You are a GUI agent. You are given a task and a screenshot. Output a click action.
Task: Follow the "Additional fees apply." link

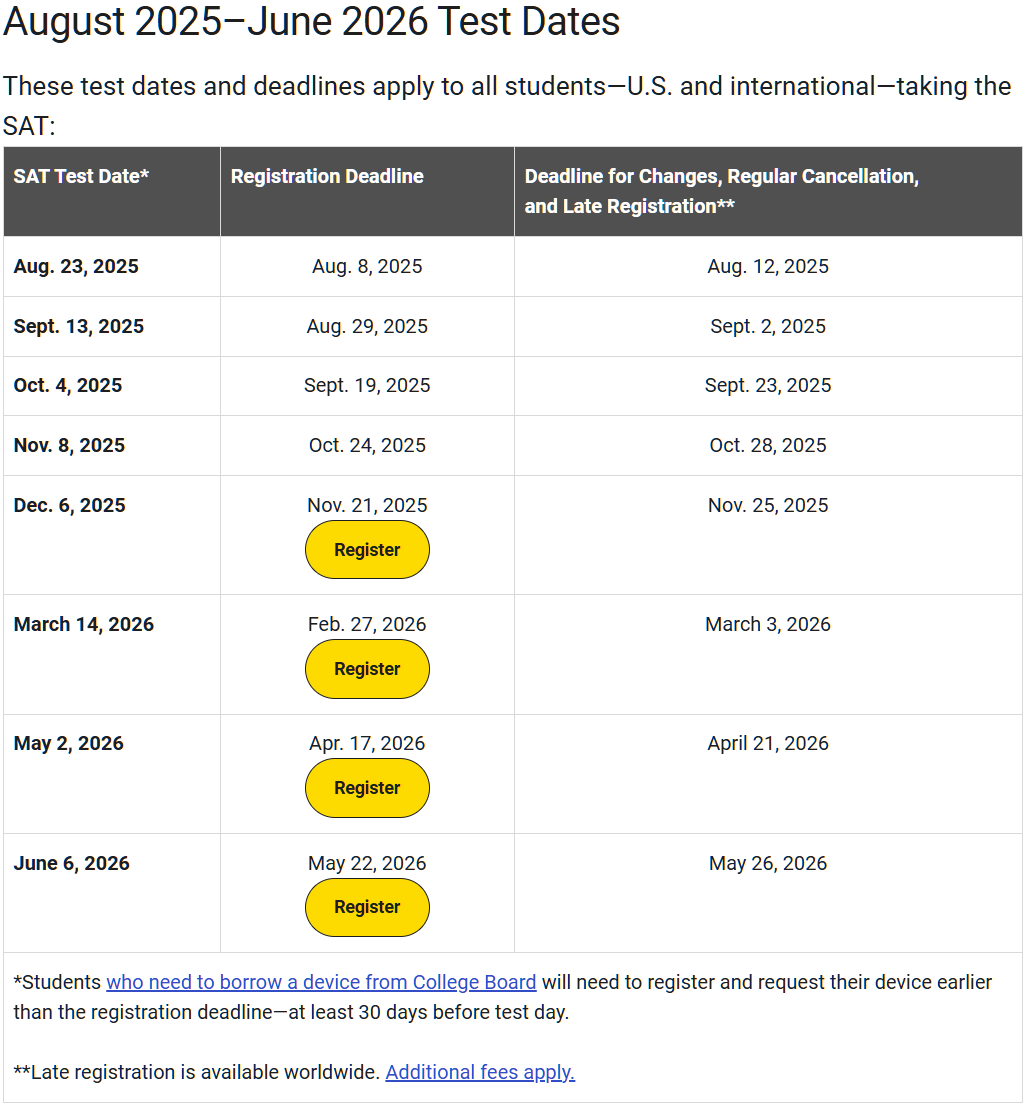tap(480, 1072)
